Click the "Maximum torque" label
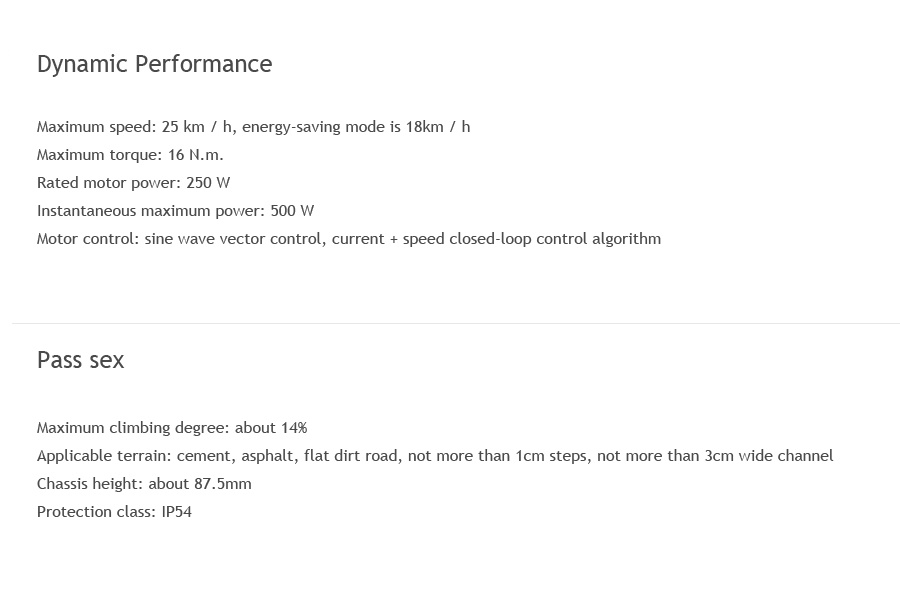The image size is (900, 597). [x=99, y=155]
